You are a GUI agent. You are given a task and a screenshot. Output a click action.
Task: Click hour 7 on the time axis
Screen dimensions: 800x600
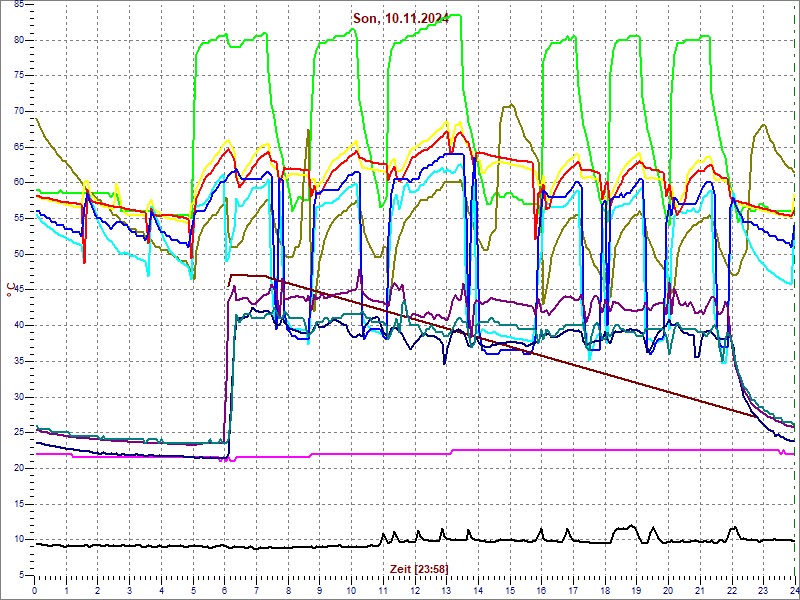pos(257,589)
